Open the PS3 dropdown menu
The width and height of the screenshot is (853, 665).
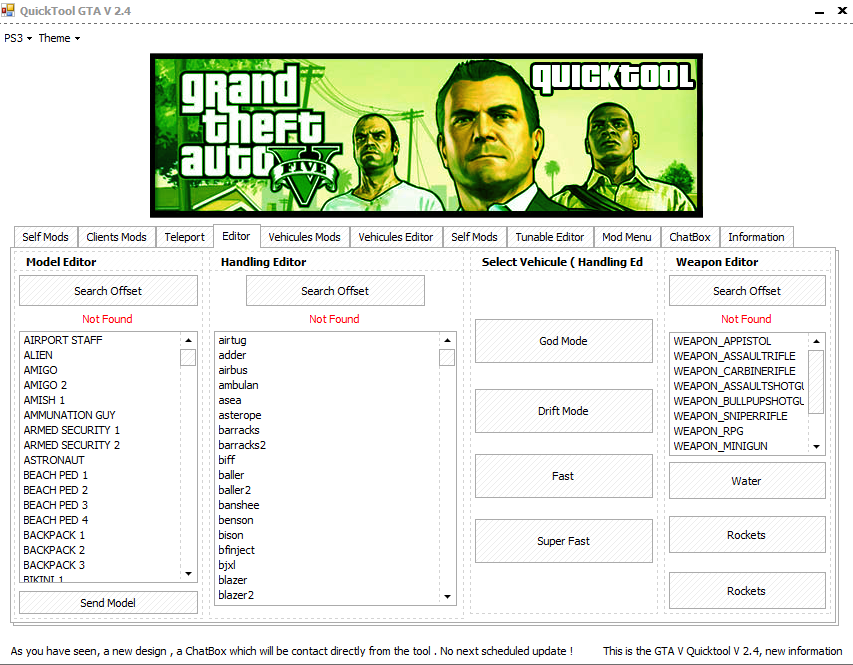coord(17,38)
